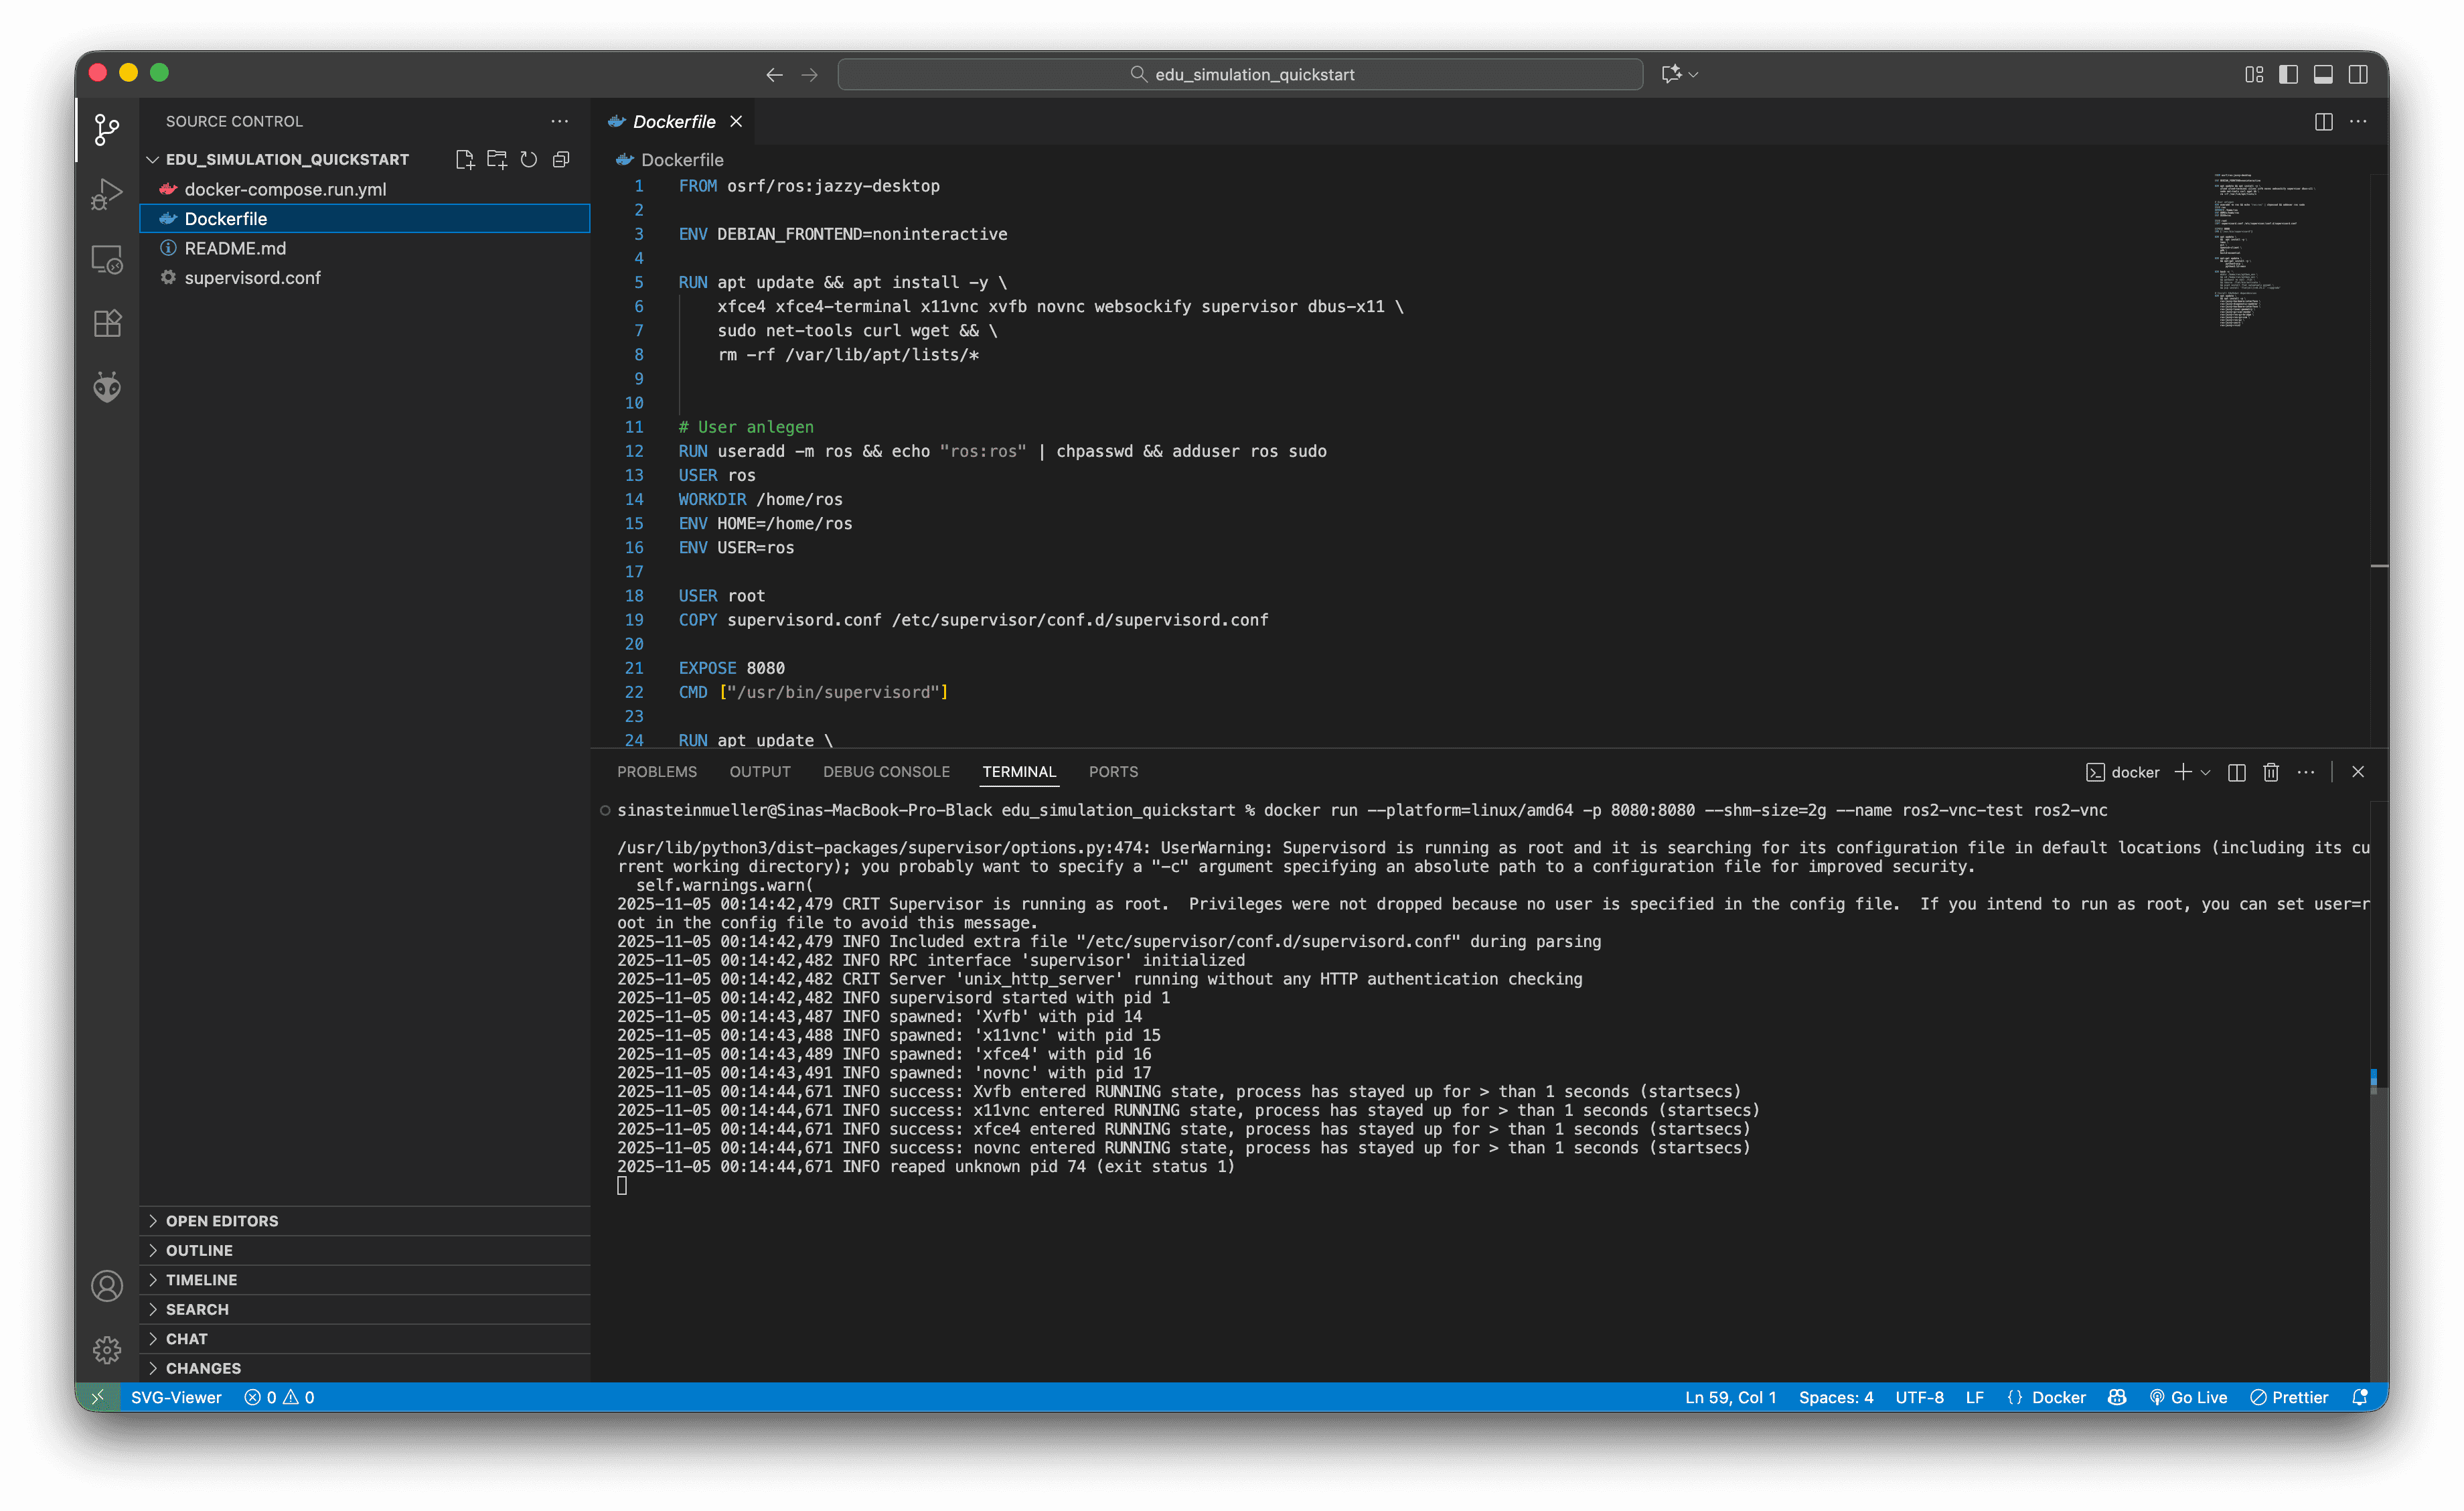The height and width of the screenshot is (1511, 2464).
Task: Open the Remote Explorer view
Action: point(107,259)
